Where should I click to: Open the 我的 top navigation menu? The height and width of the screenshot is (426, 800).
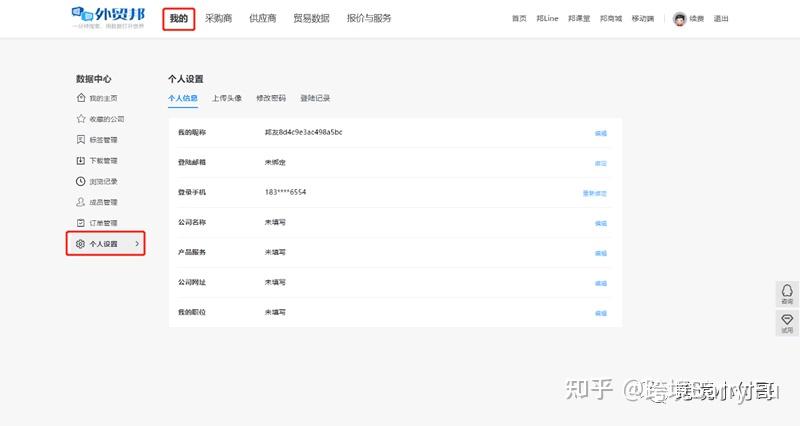click(179, 19)
